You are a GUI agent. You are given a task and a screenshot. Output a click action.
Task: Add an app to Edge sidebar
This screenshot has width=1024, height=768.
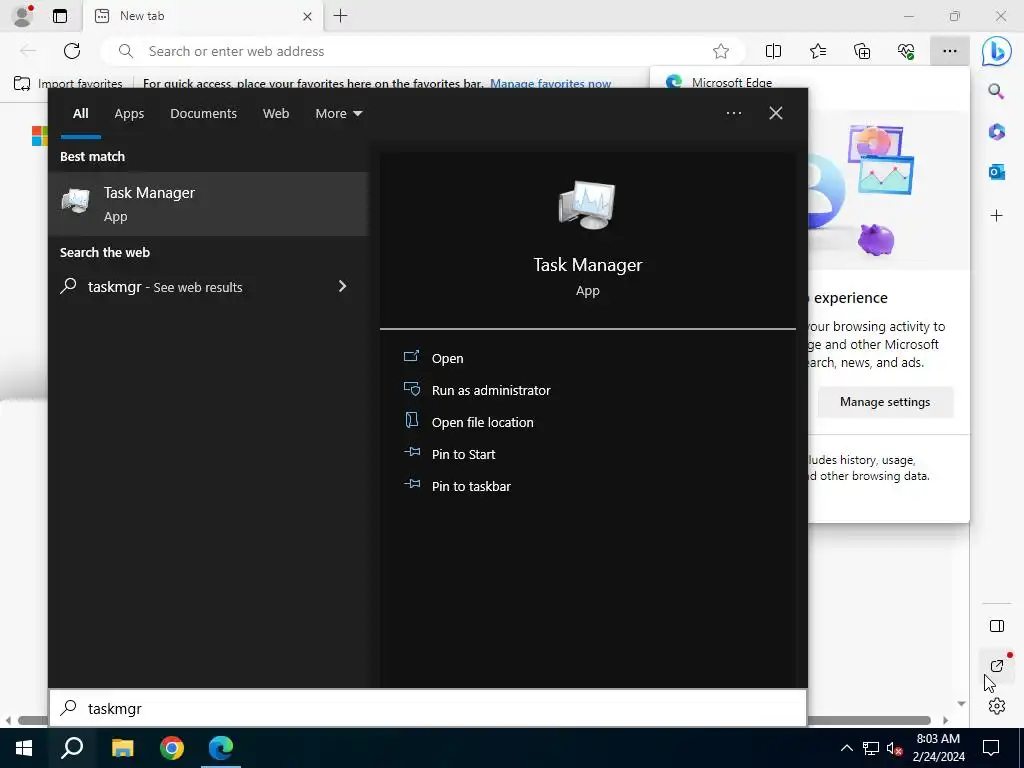[996, 216]
